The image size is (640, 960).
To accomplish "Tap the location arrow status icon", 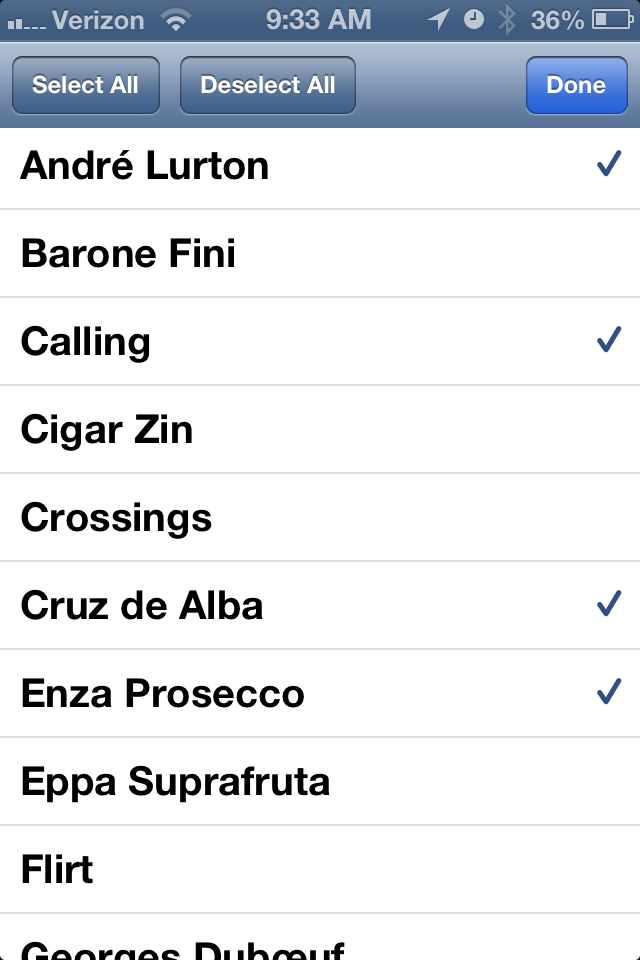I will coord(439,20).
